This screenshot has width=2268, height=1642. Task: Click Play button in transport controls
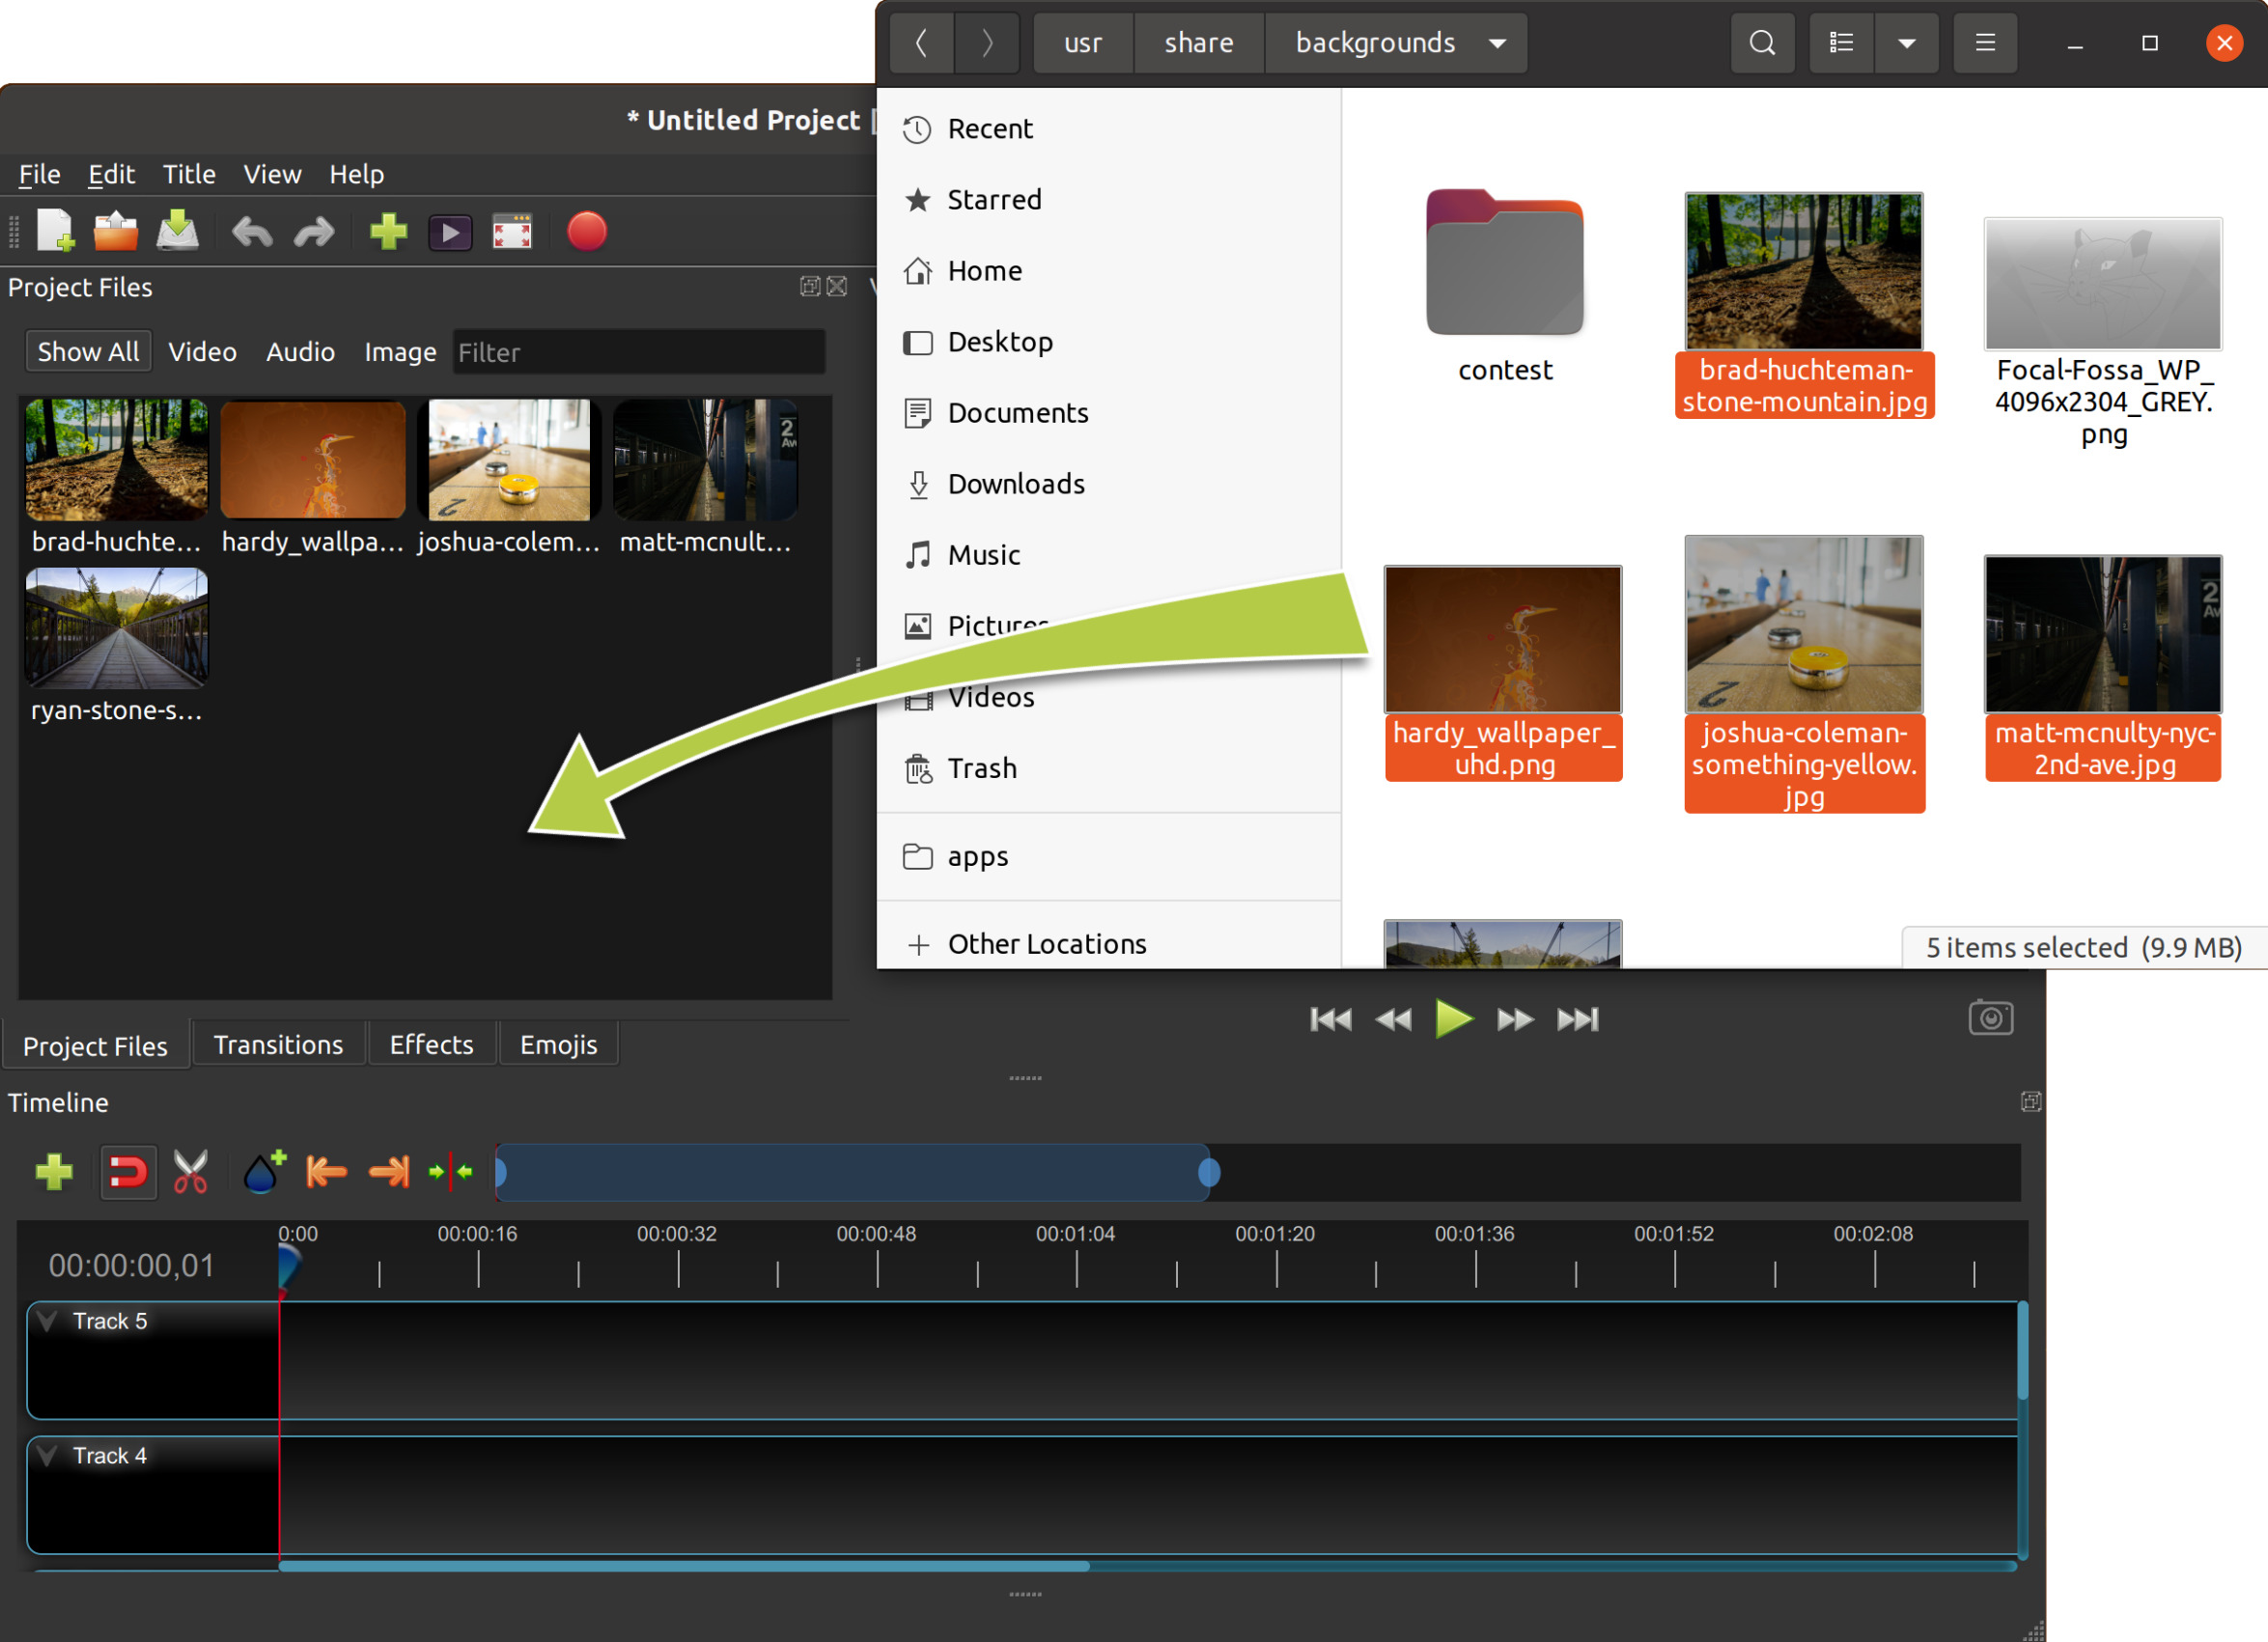tap(1454, 1017)
